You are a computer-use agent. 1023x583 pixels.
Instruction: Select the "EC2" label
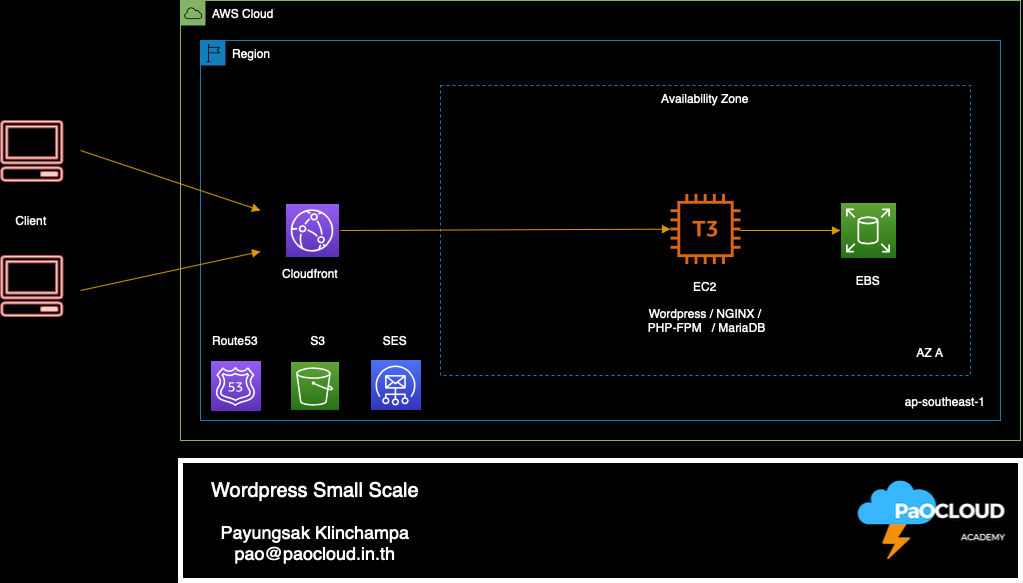(x=705, y=286)
